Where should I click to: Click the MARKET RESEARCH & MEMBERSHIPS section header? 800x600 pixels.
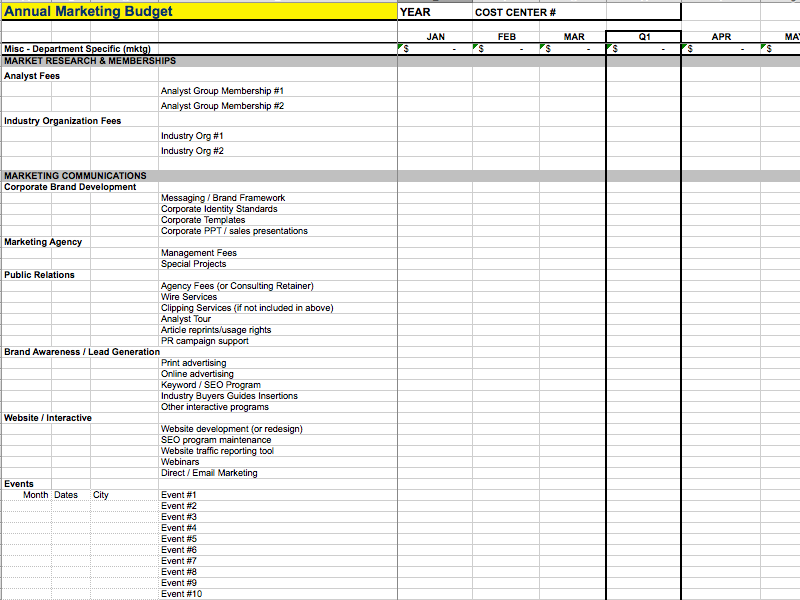(90, 61)
